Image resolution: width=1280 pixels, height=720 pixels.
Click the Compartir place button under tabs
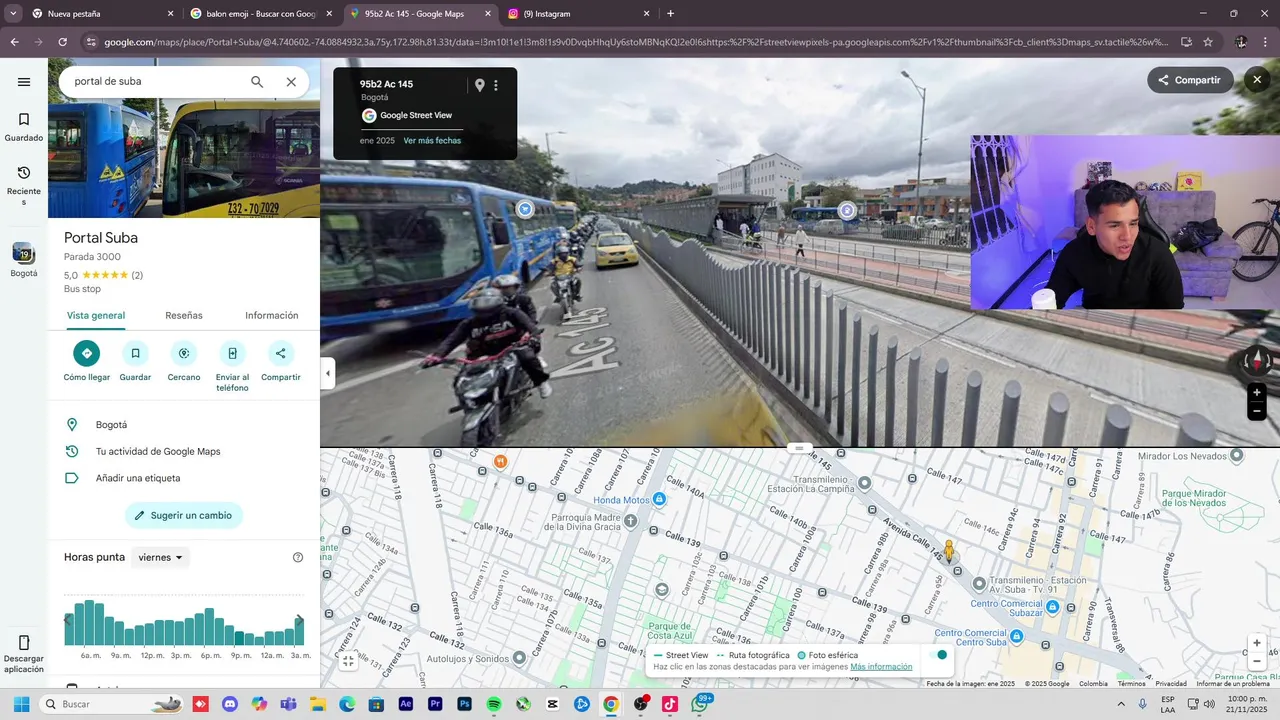(x=281, y=361)
